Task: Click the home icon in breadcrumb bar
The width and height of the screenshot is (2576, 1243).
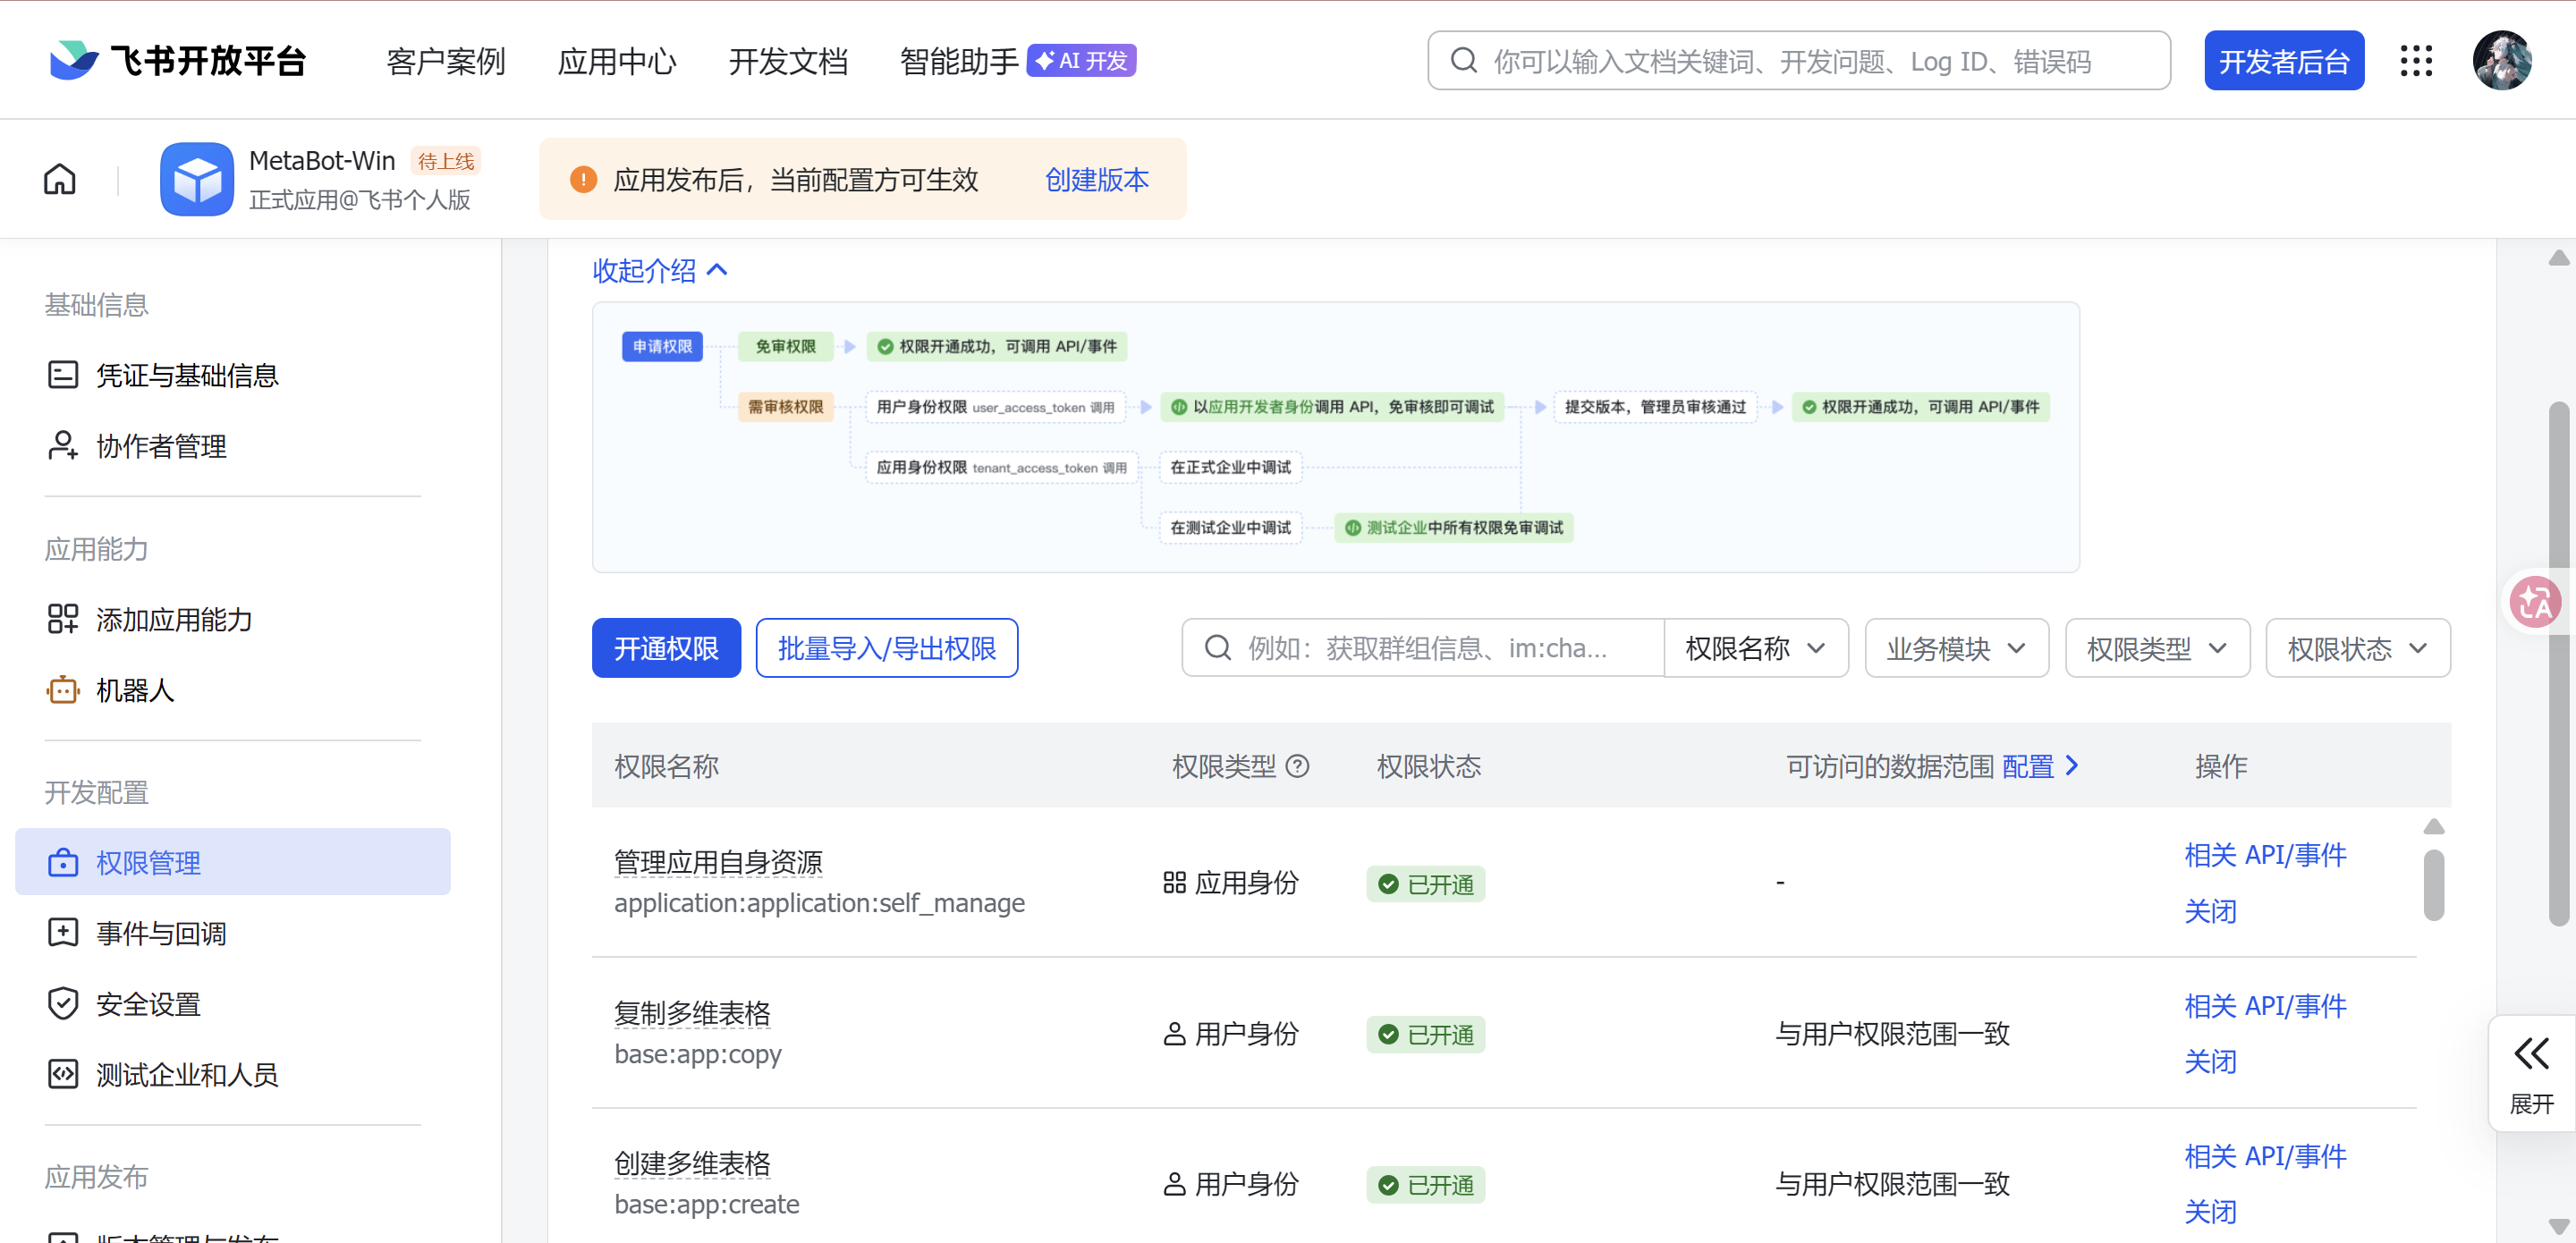Action: point(60,179)
